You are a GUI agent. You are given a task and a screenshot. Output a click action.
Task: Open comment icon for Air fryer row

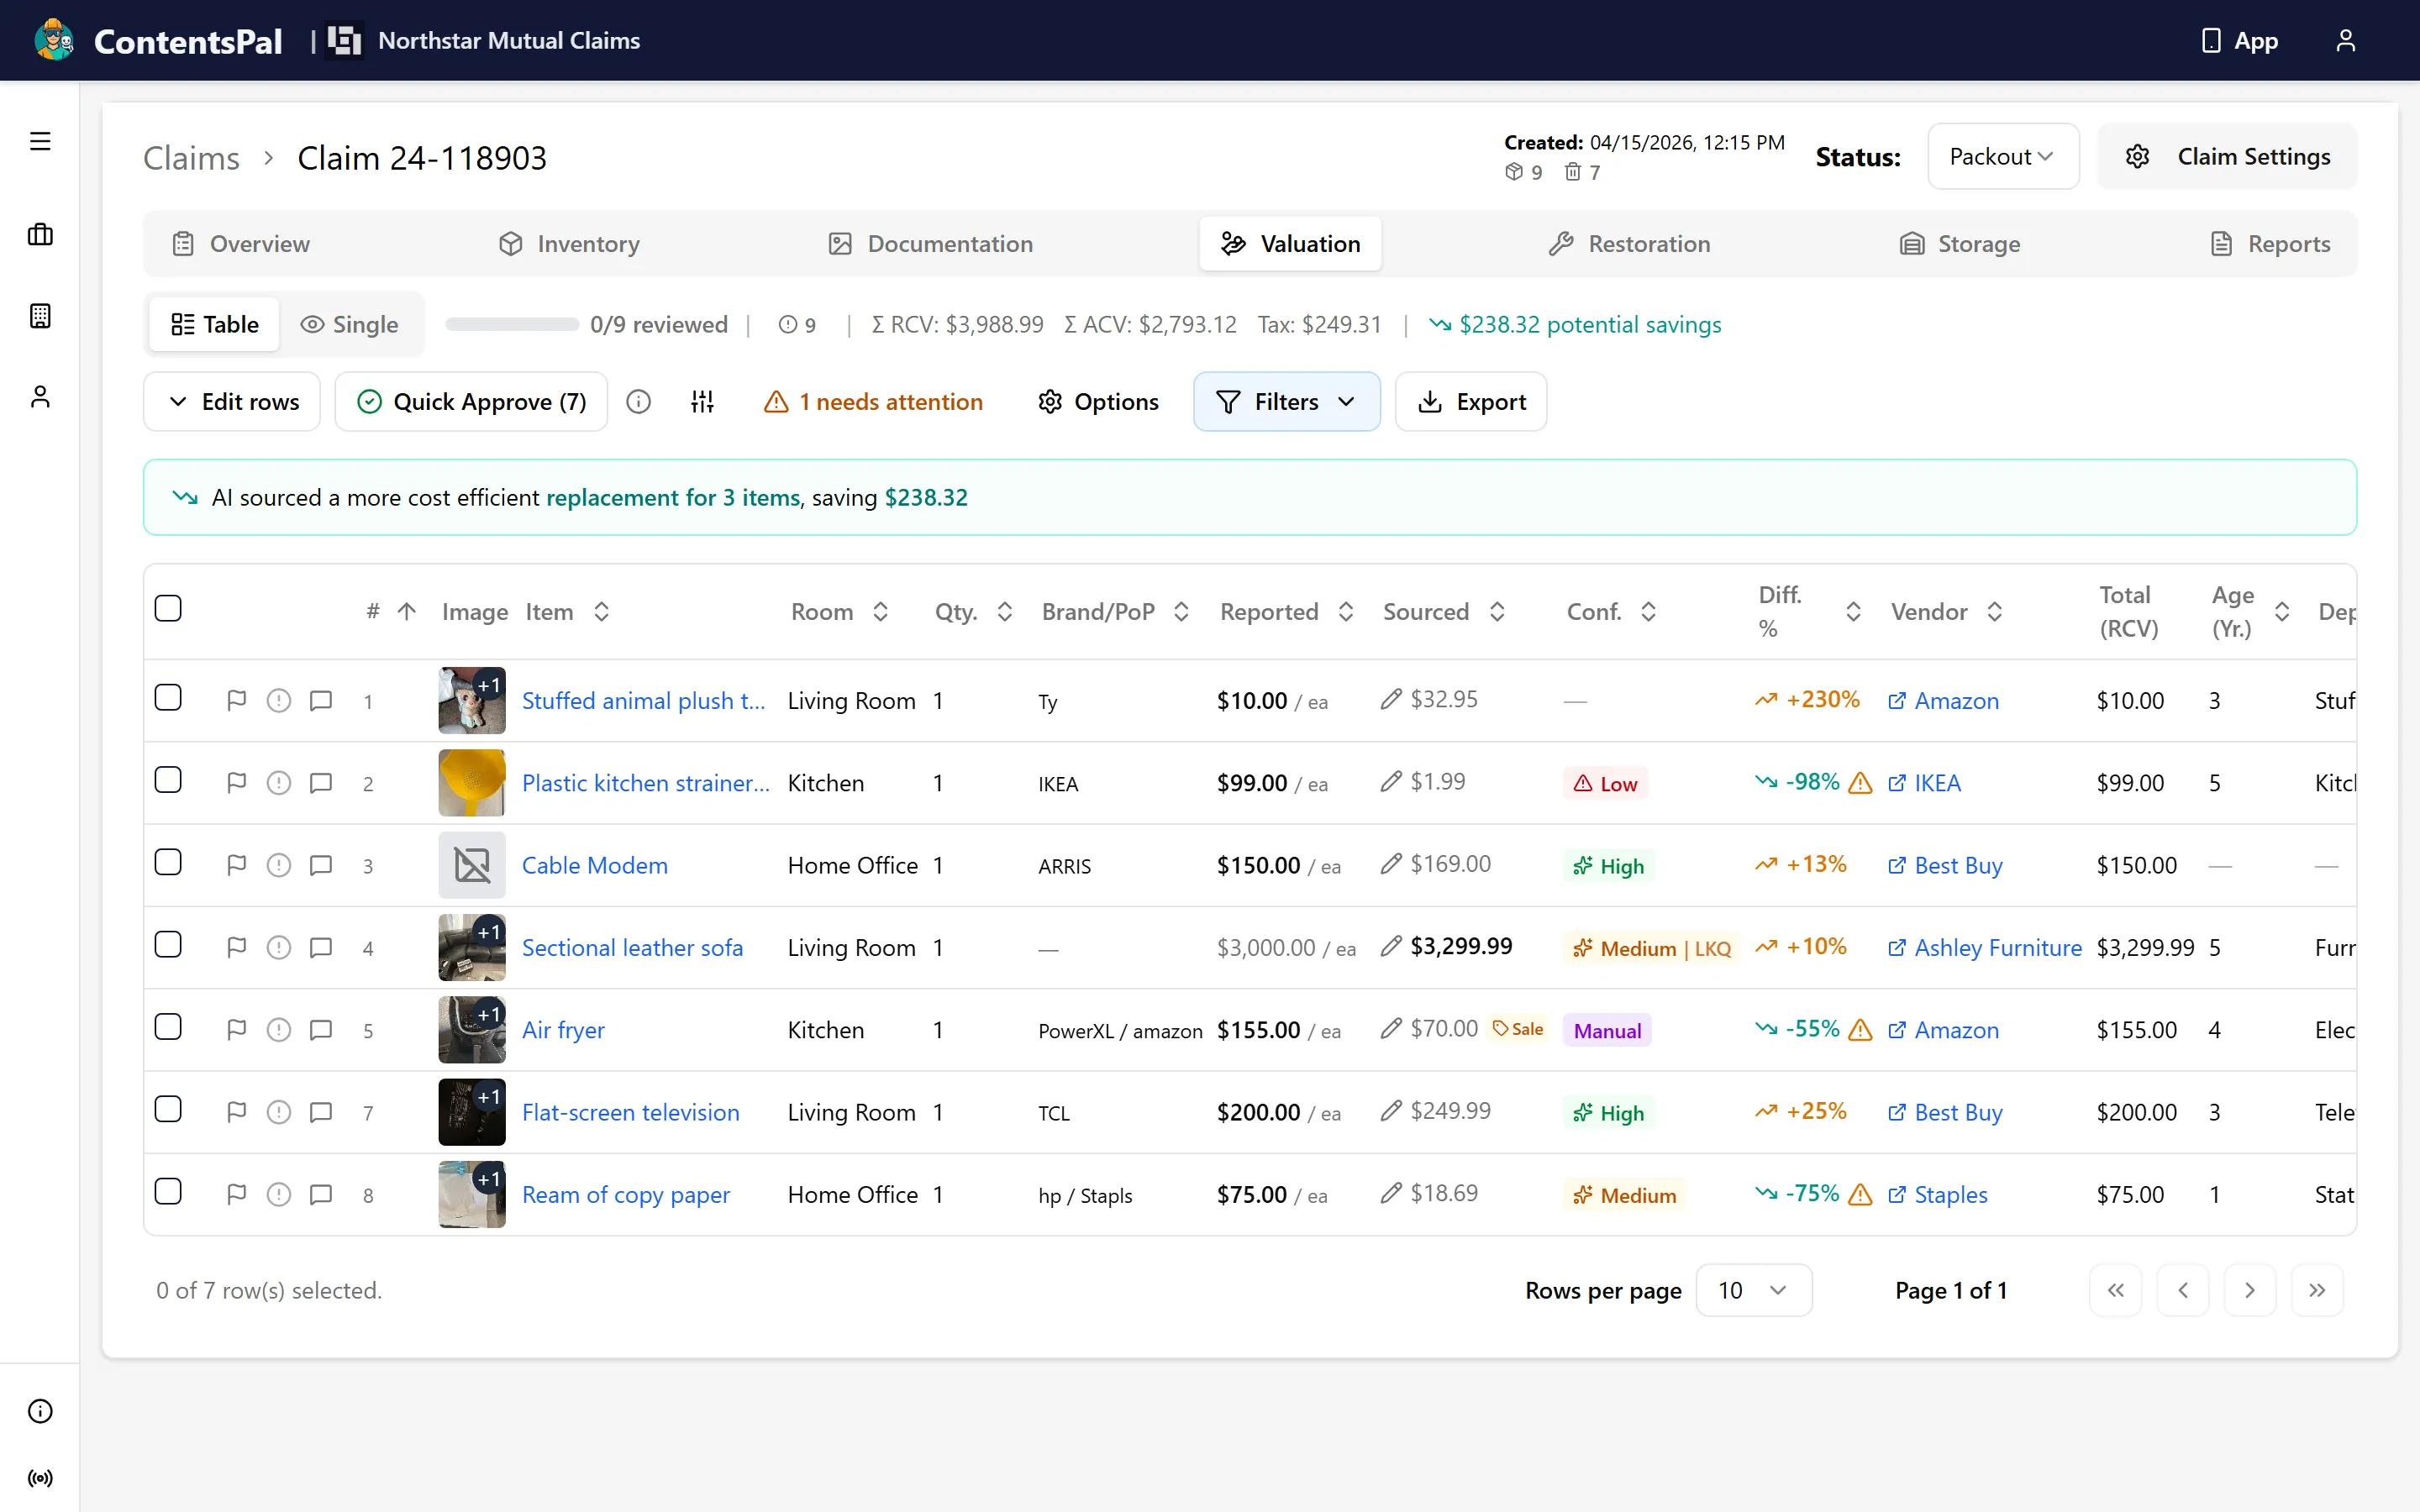[321, 1030]
